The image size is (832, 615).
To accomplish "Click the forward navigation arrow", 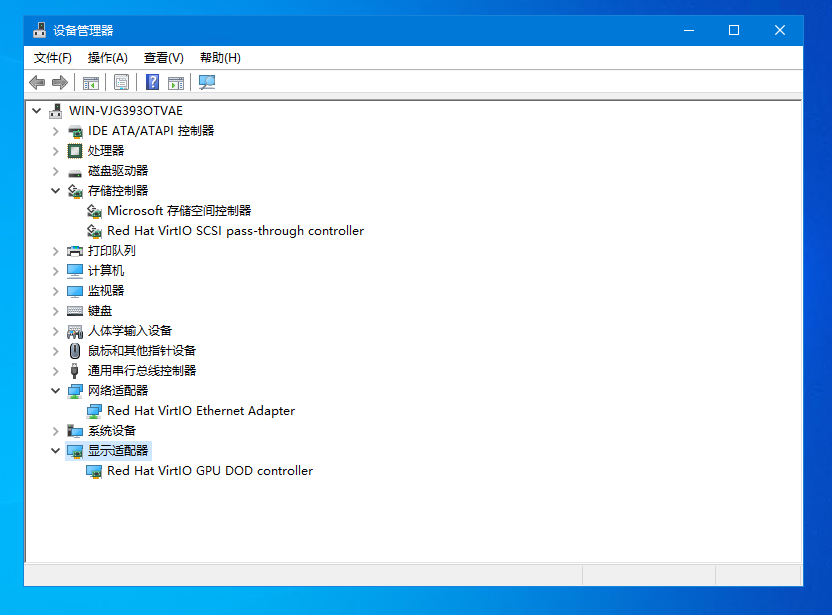I will click(x=60, y=82).
